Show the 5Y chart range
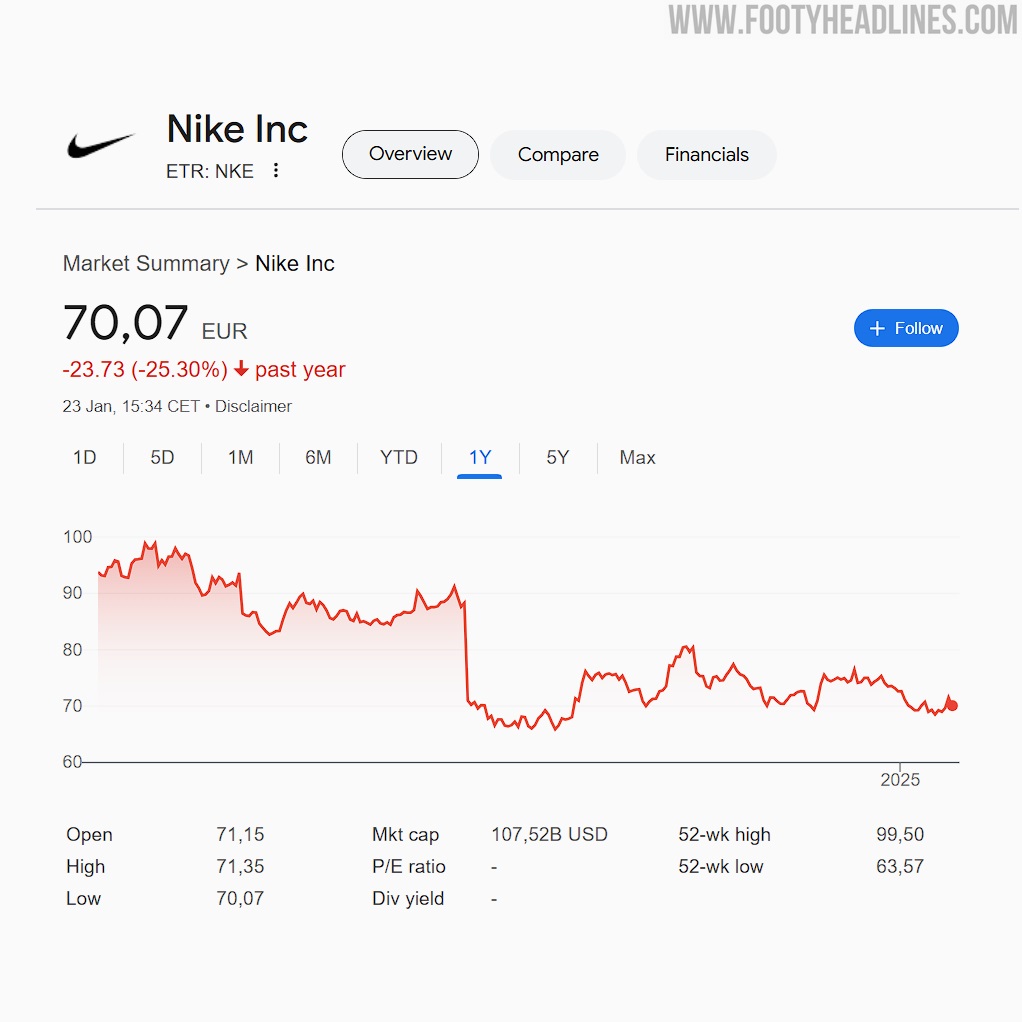The width and height of the screenshot is (1022, 1022). point(558,458)
